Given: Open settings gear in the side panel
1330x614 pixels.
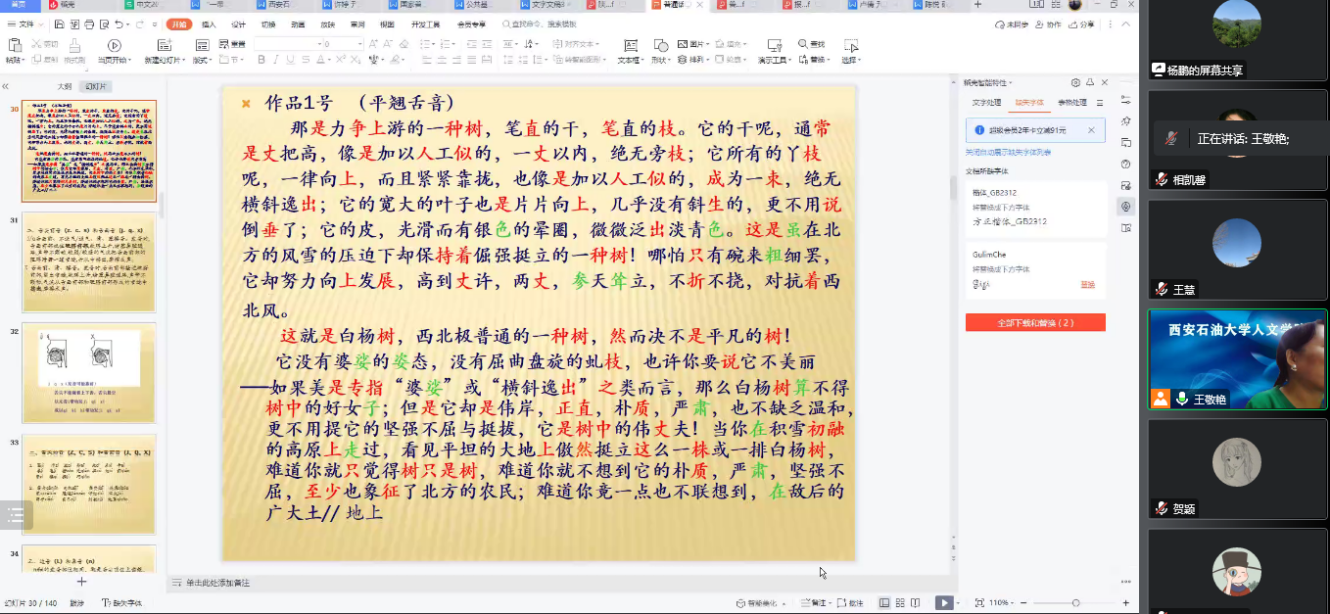Looking at the screenshot, I should click(1075, 83).
